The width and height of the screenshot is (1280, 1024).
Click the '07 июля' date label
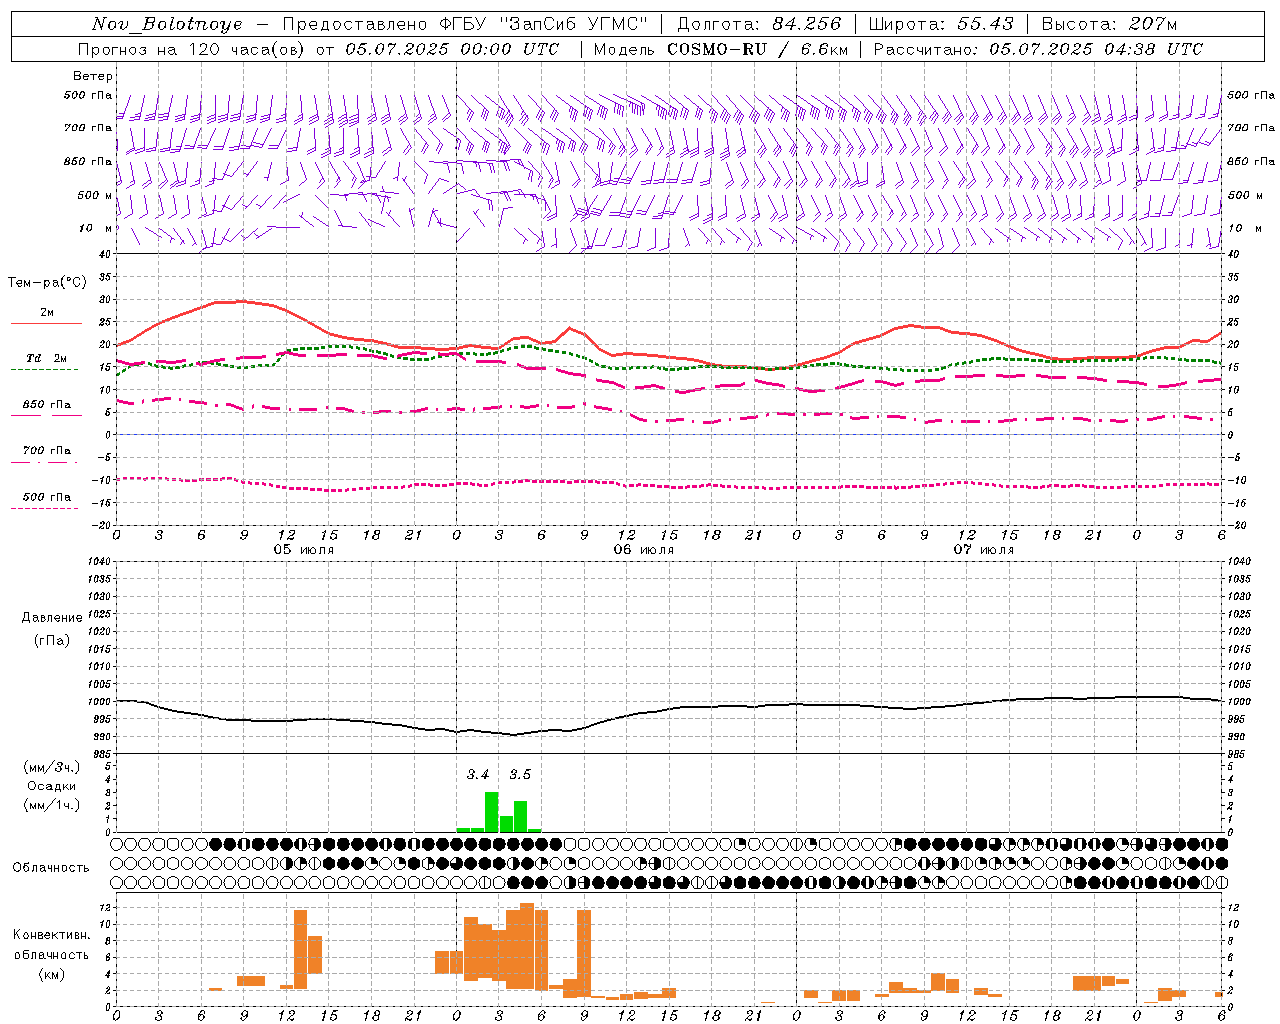[984, 550]
